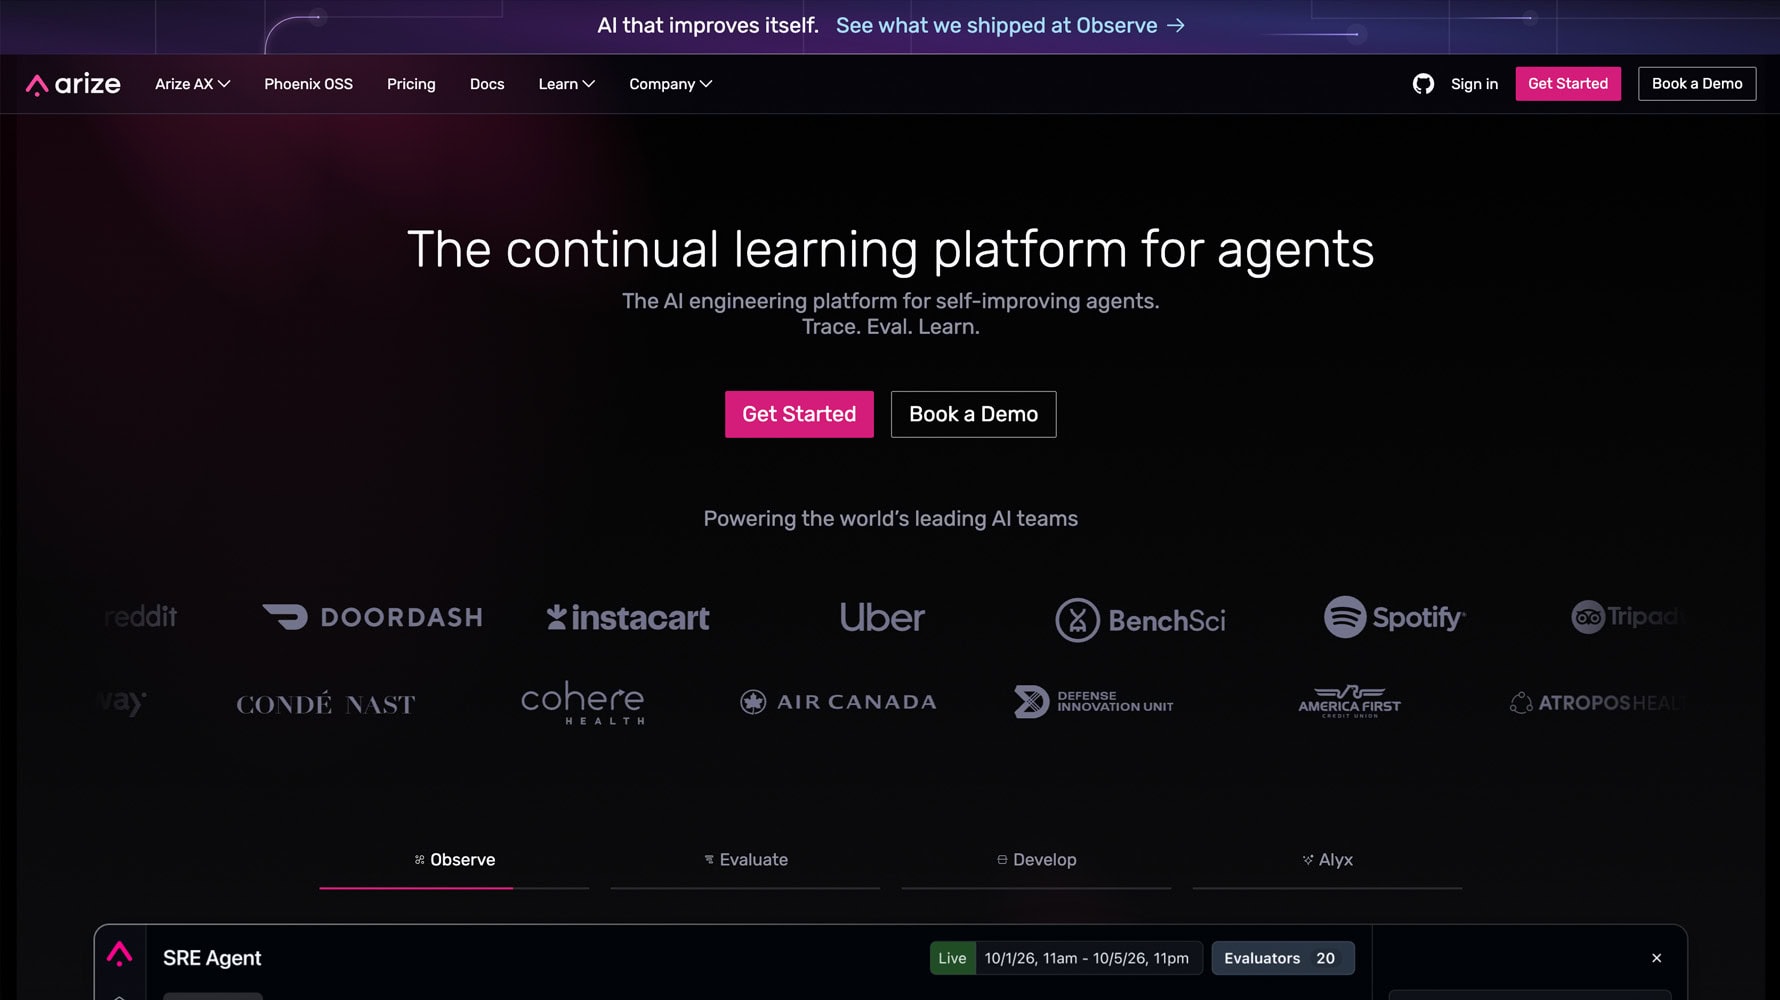Image resolution: width=1780 pixels, height=1000 pixels.
Task: Click the Atropos Health logo
Action: tap(1597, 703)
